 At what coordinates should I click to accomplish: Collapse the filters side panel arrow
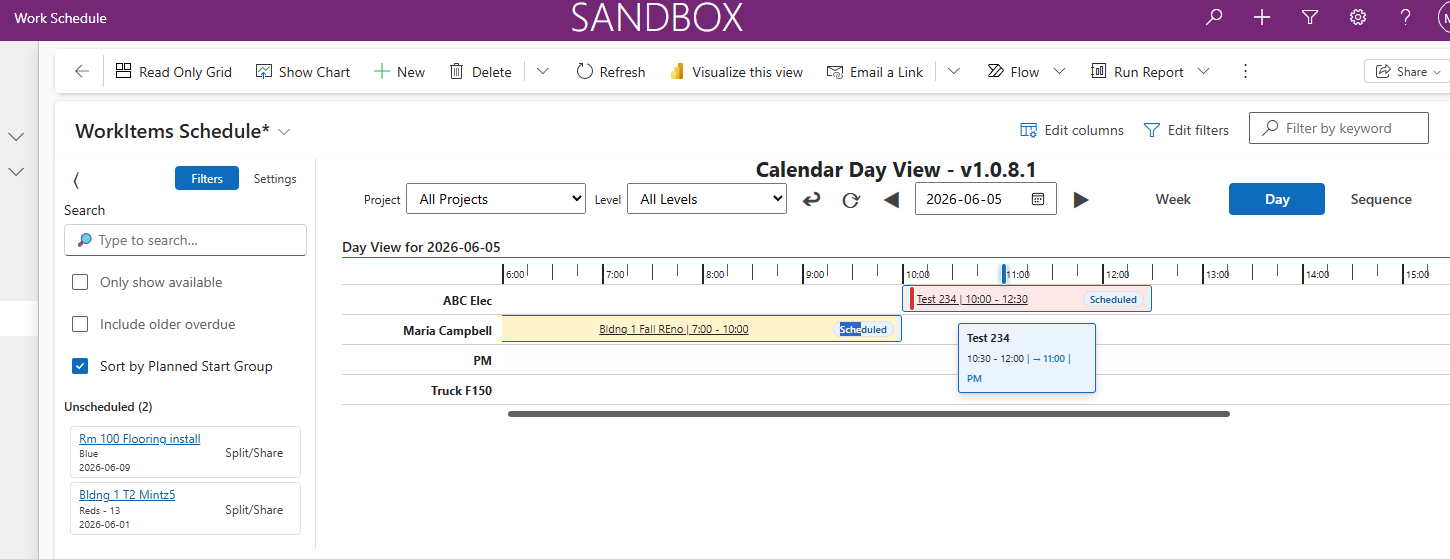[x=76, y=180]
